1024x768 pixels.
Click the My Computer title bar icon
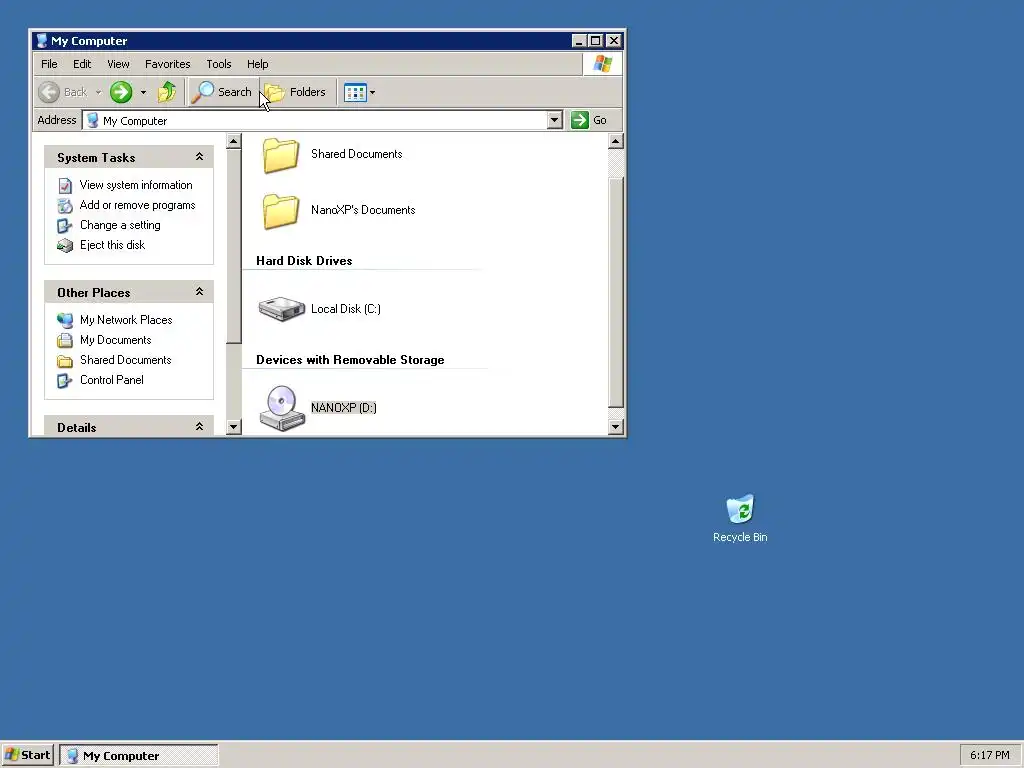pos(42,40)
